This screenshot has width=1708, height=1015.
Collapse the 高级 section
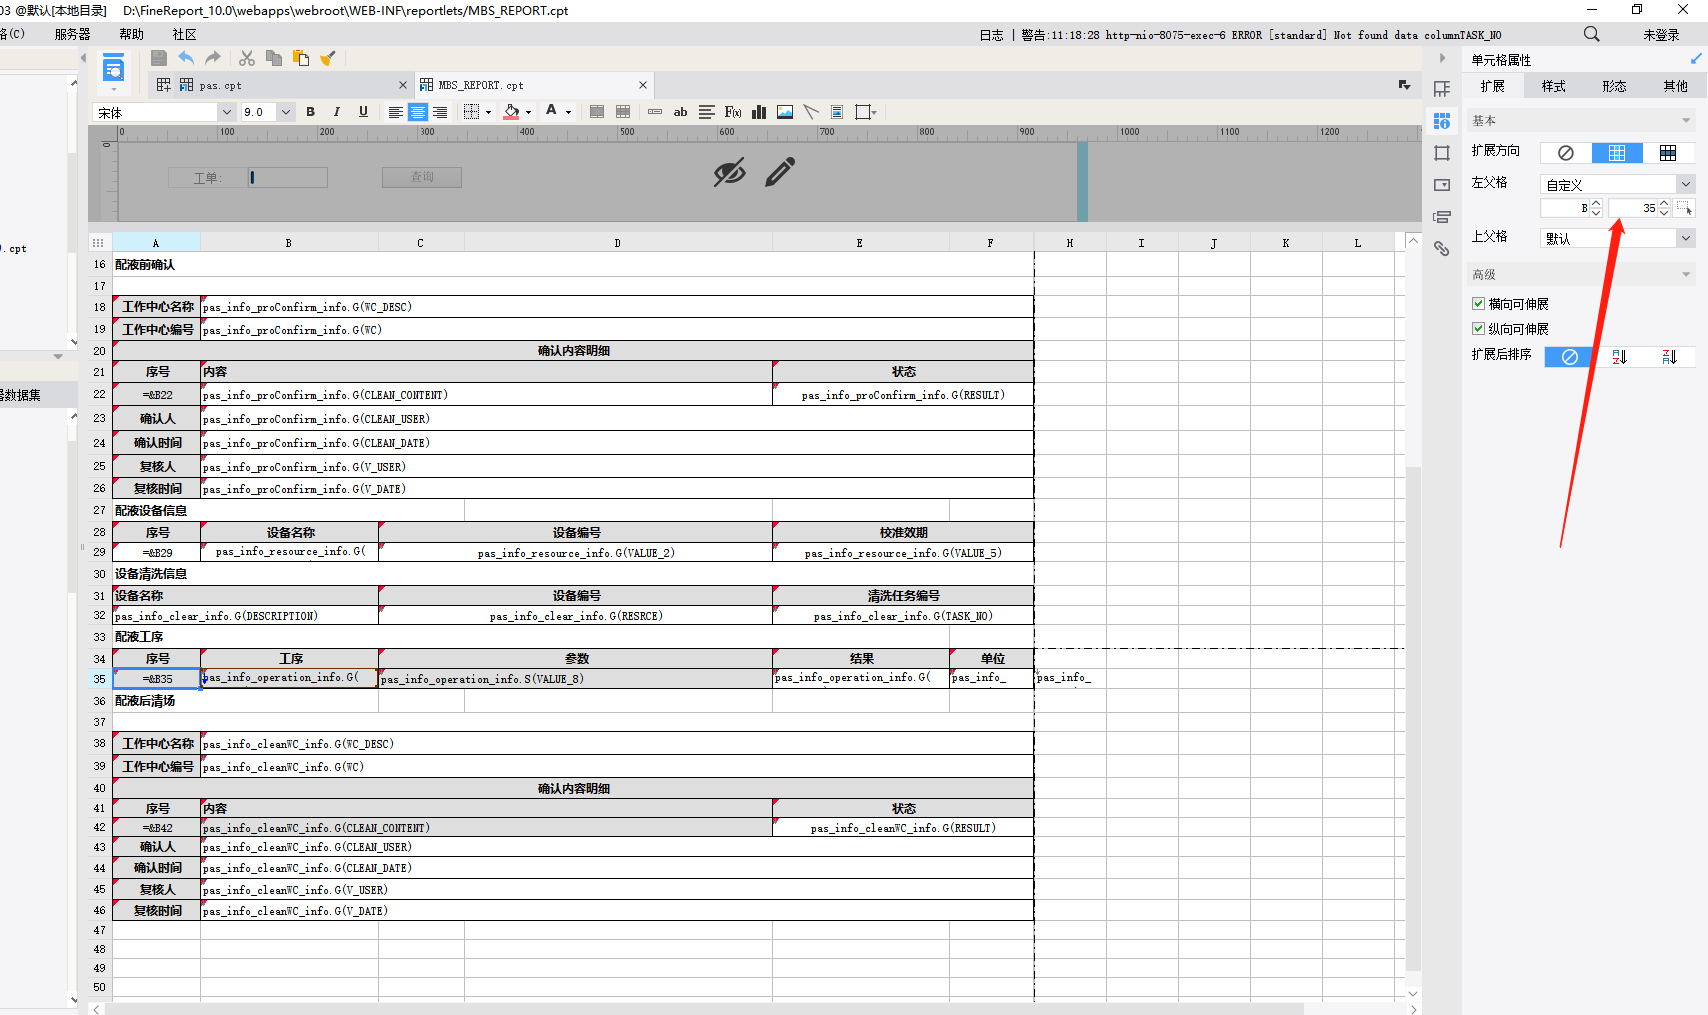pyautogui.click(x=1686, y=274)
